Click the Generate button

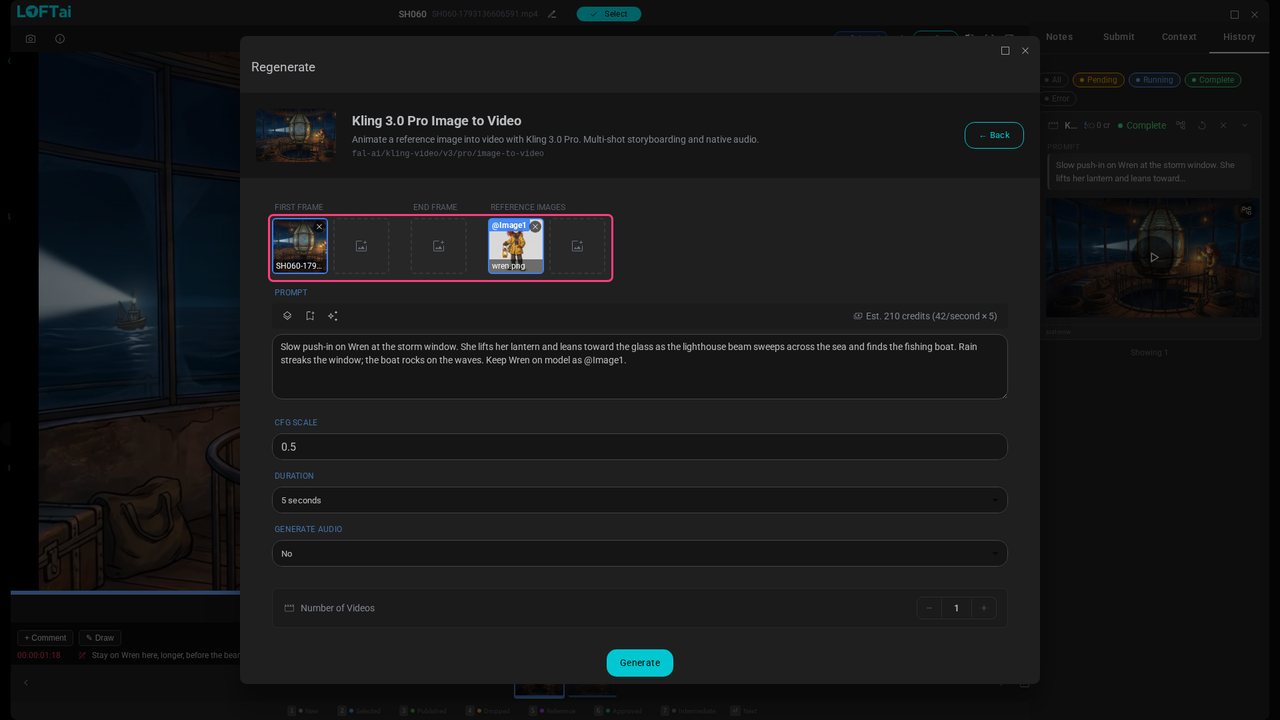[x=640, y=663]
